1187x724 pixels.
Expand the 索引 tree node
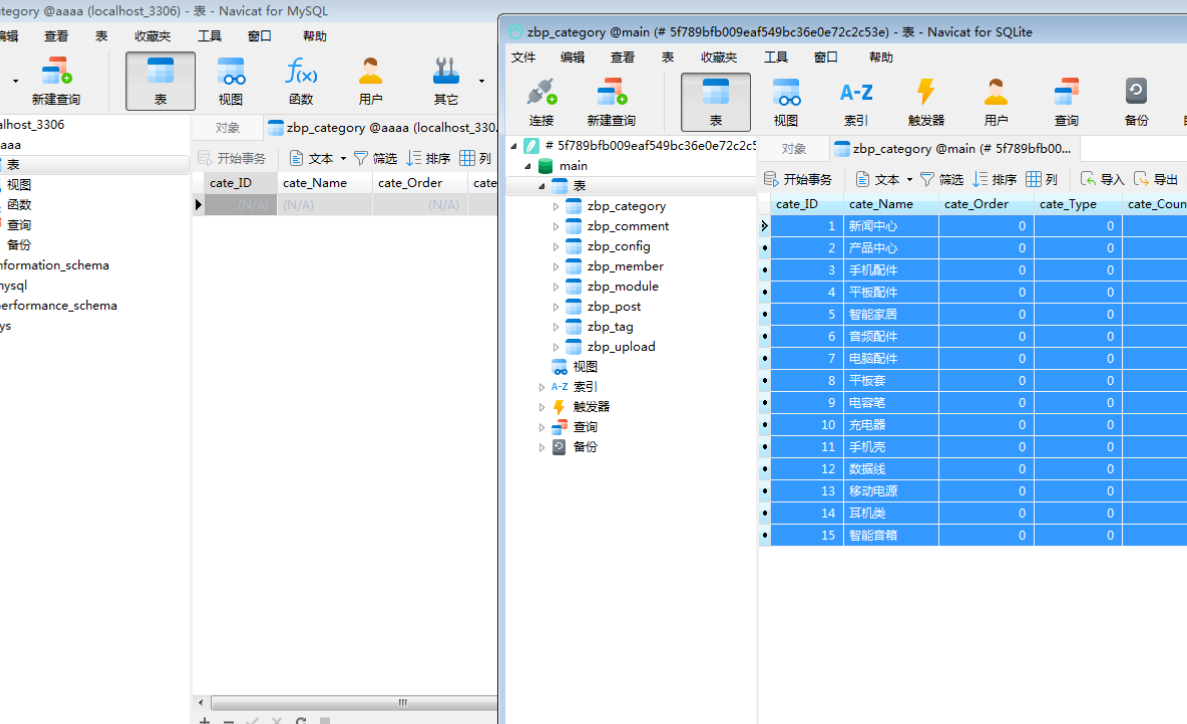[x=541, y=387]
